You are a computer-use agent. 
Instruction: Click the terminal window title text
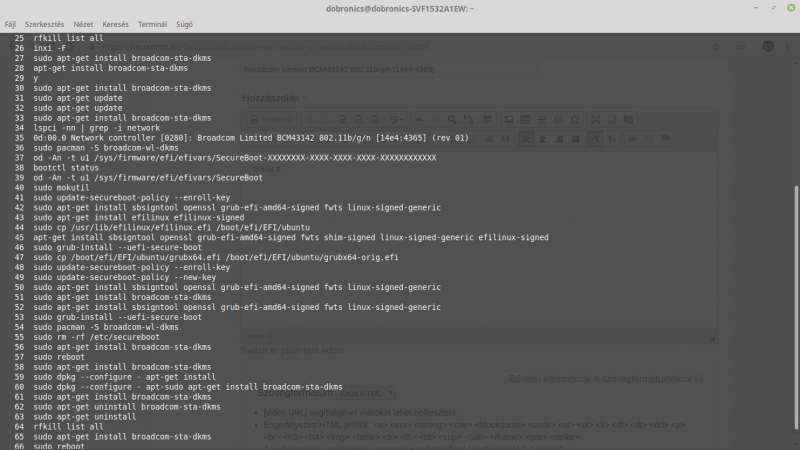point(400,8)
